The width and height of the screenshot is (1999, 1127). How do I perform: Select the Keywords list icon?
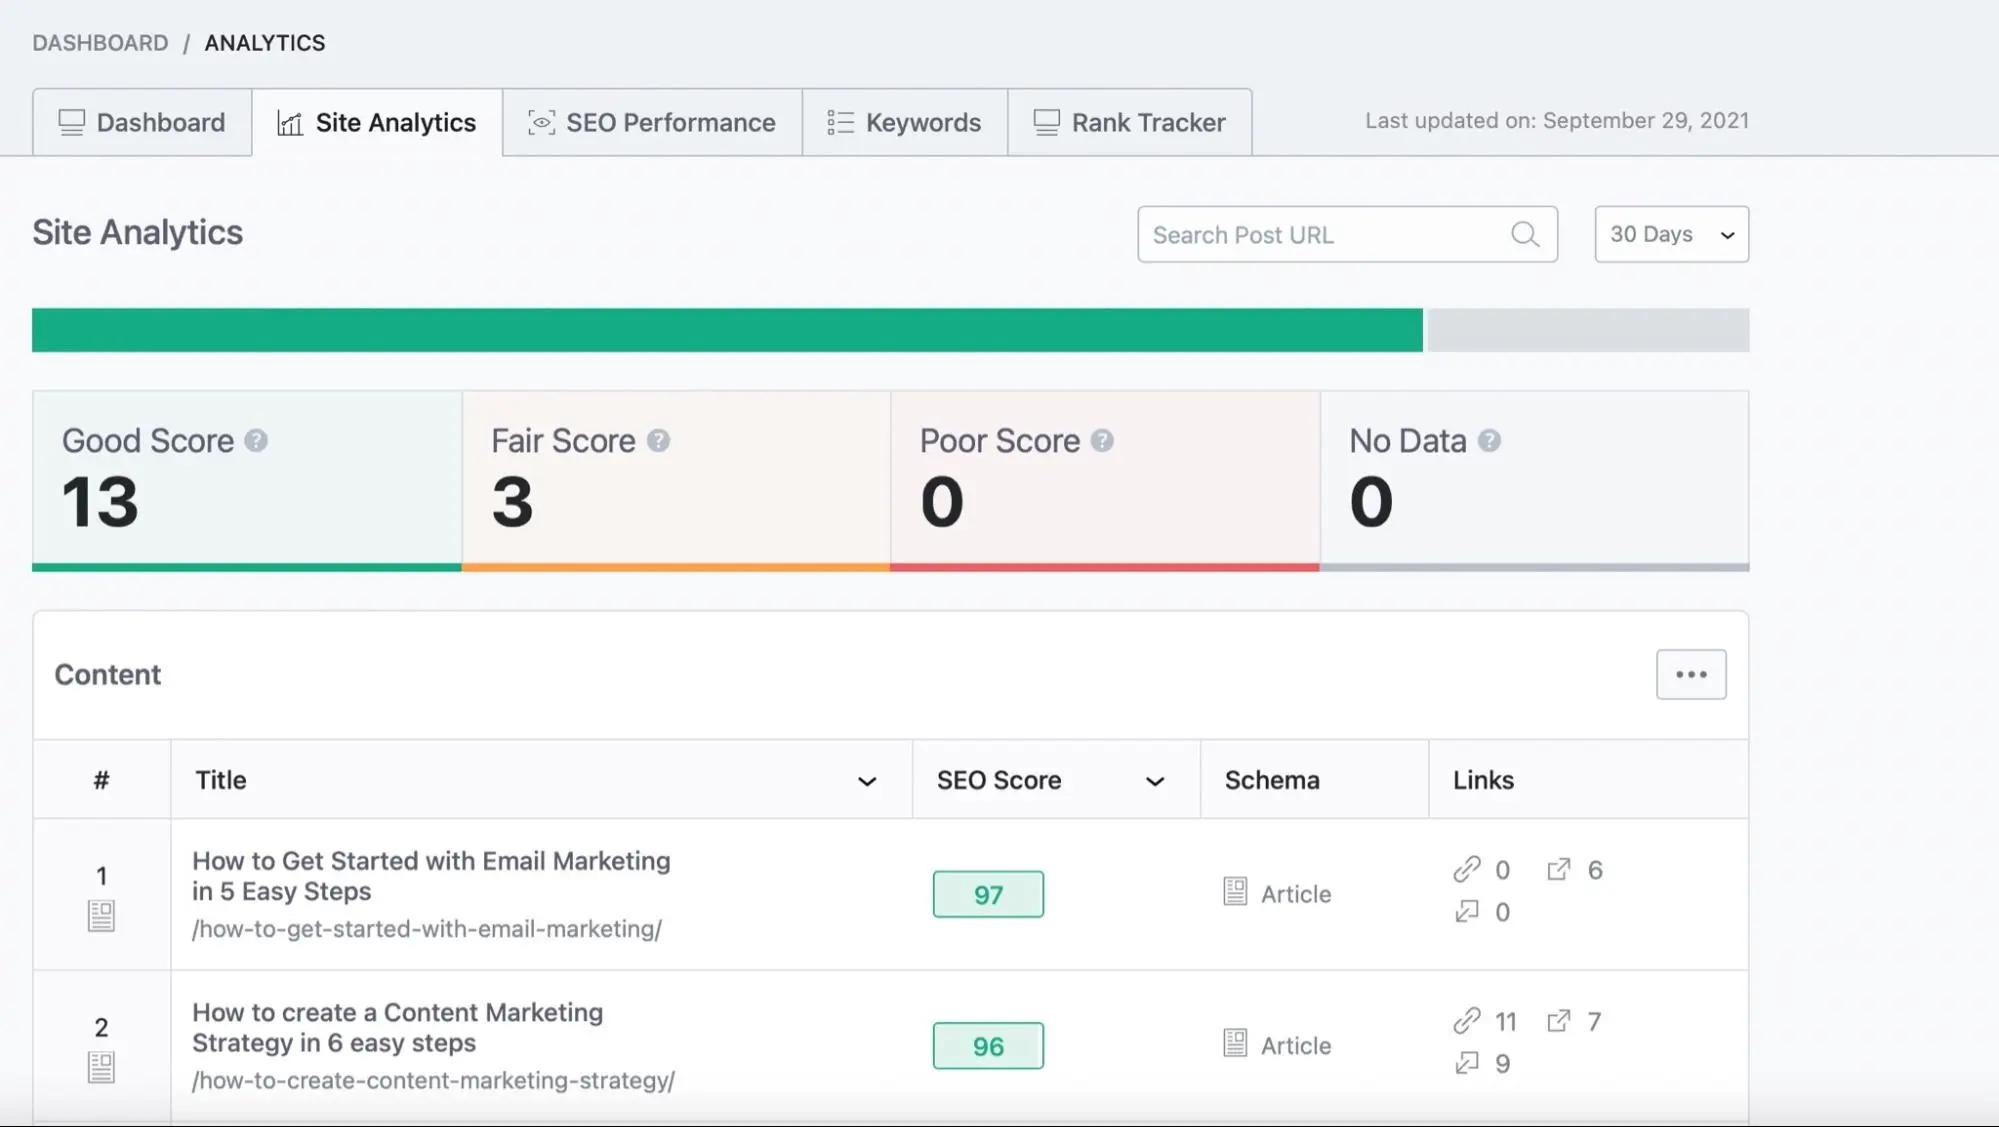[840, 122]
